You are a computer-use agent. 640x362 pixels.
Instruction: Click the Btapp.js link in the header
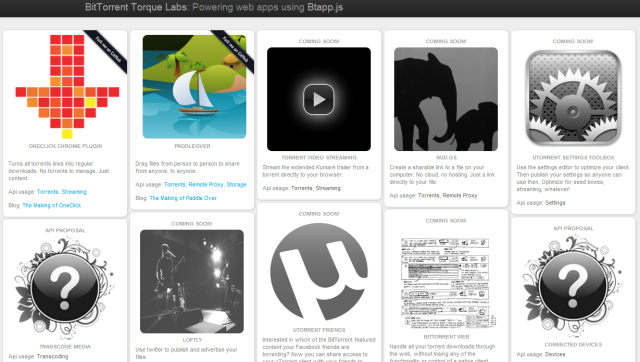point(325,7)
